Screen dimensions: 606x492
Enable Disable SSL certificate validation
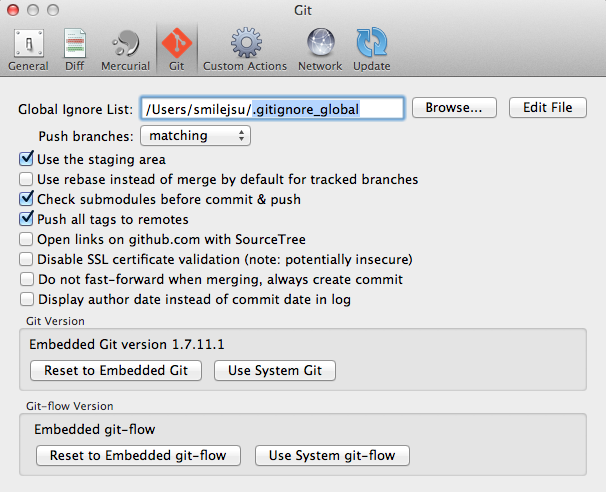(26, 259)
